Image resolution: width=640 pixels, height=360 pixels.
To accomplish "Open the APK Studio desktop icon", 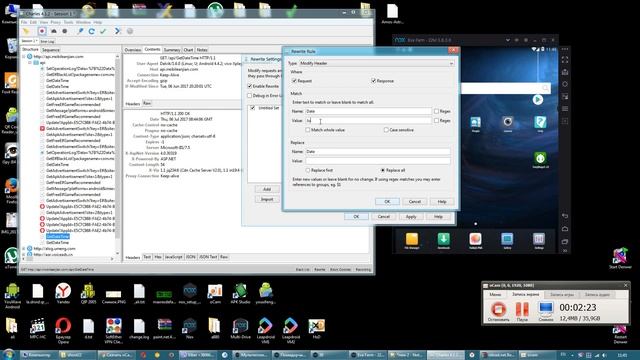I will 240,292.
